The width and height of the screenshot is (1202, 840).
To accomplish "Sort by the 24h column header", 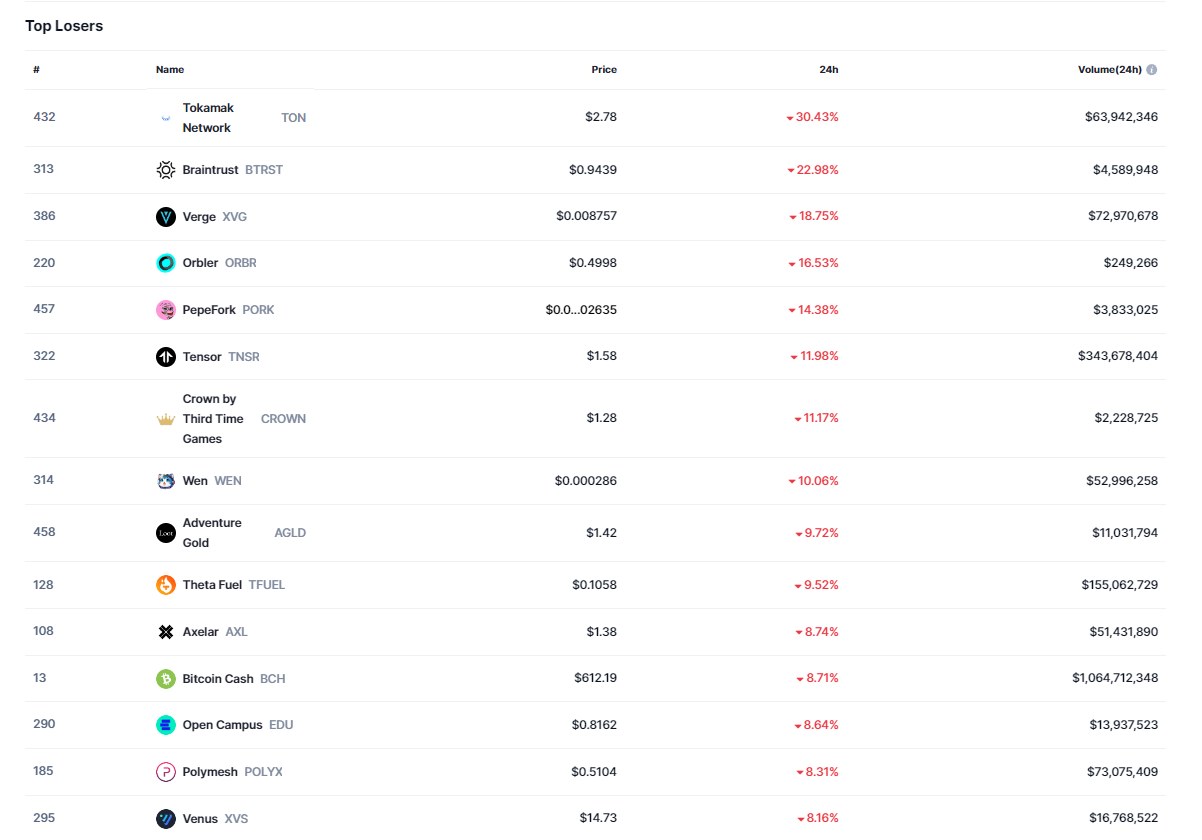I will tap(828, 70).
